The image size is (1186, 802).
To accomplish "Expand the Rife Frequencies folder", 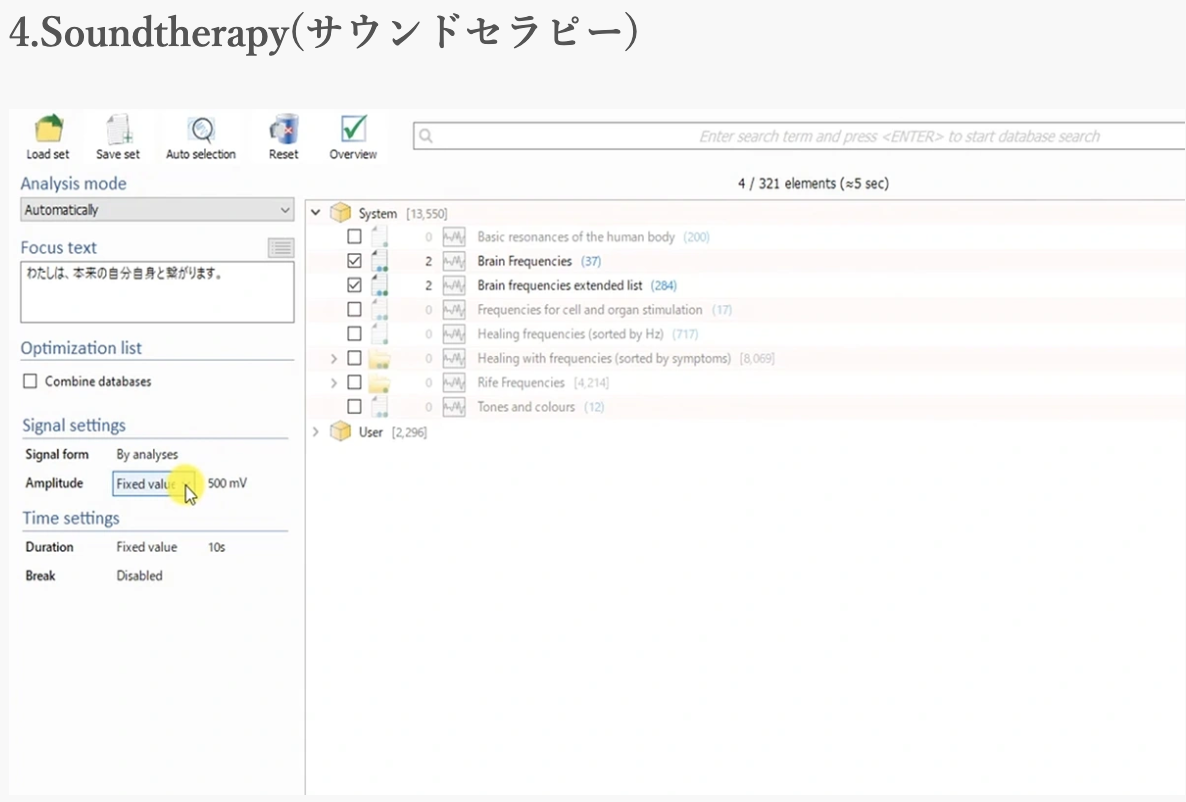I will [334, 383].
